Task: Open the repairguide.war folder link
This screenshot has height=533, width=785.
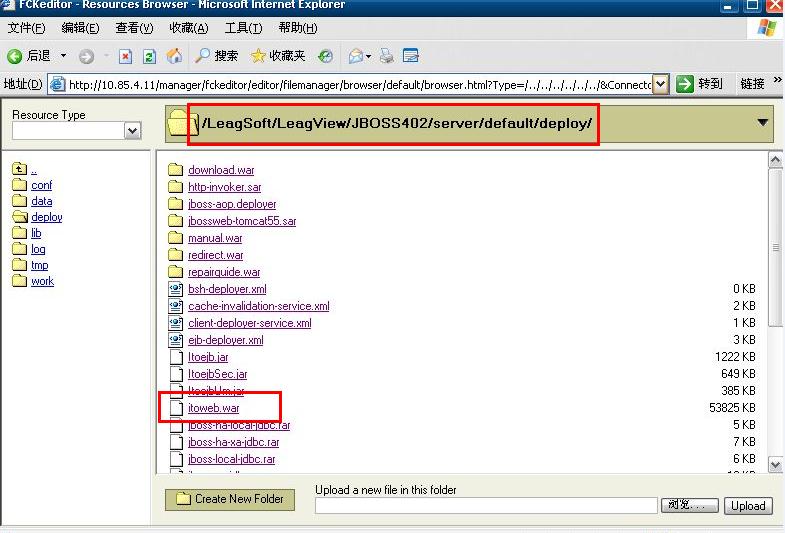Action: pyautogui.click(x=224, y=272)
